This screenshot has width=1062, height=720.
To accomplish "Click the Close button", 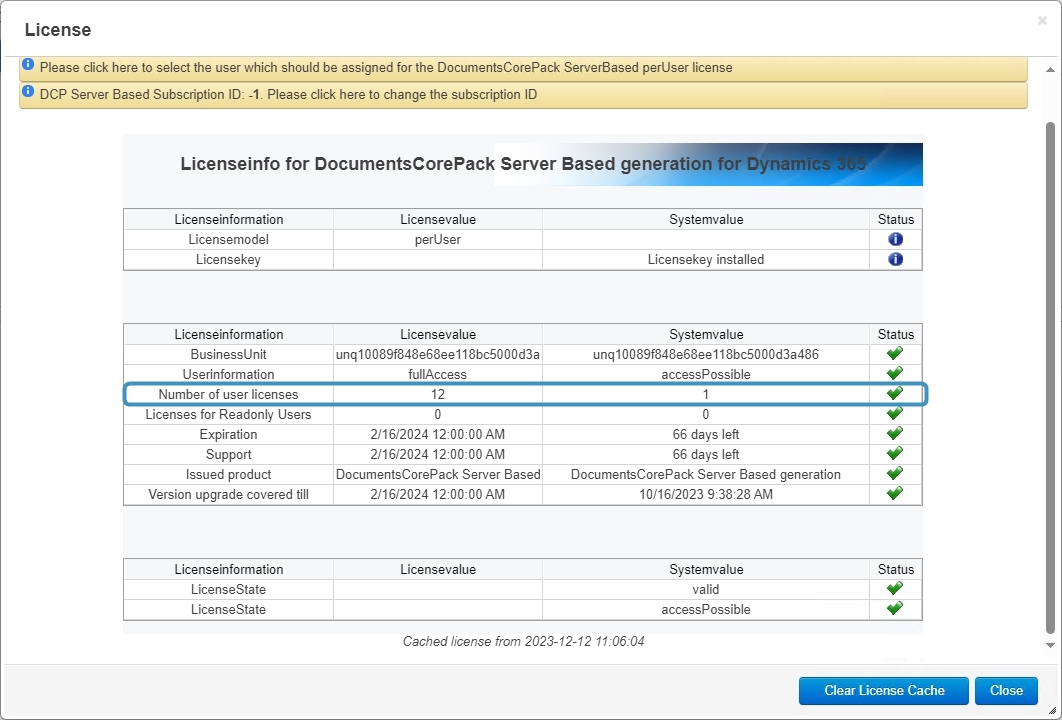I will coord(1006,691).
